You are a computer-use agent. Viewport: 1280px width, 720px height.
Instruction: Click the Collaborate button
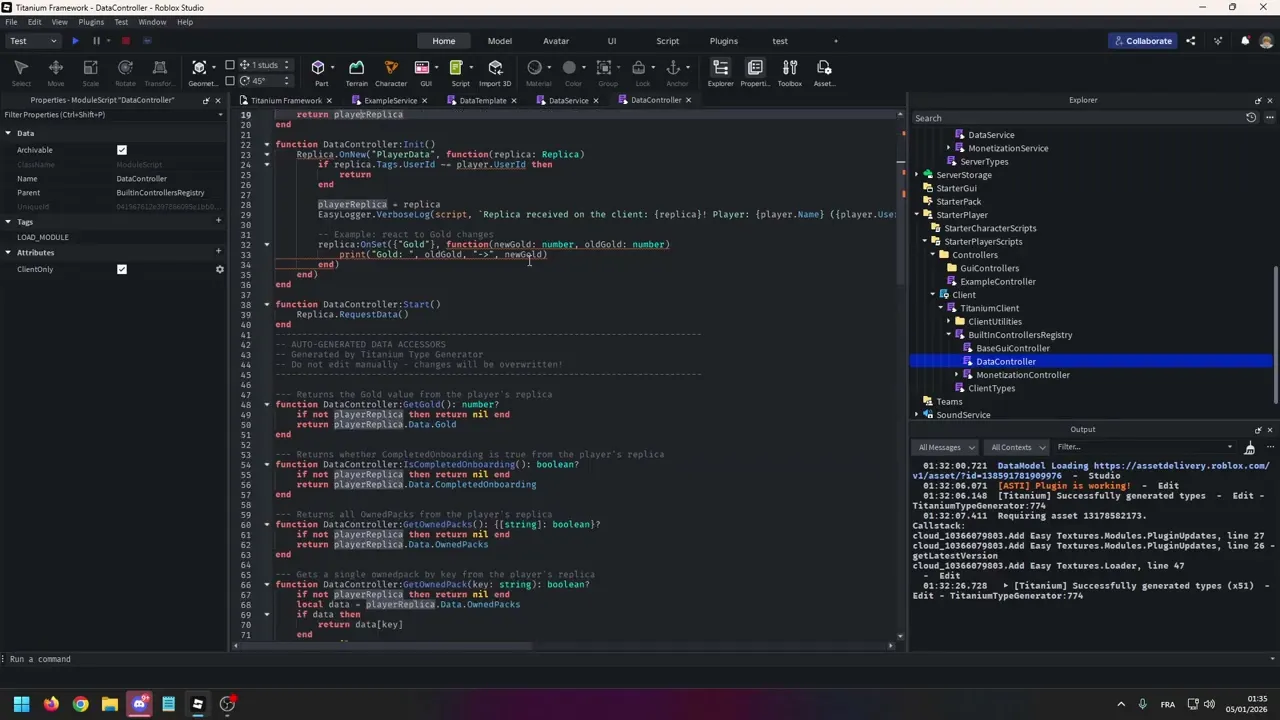[1143, 41]
